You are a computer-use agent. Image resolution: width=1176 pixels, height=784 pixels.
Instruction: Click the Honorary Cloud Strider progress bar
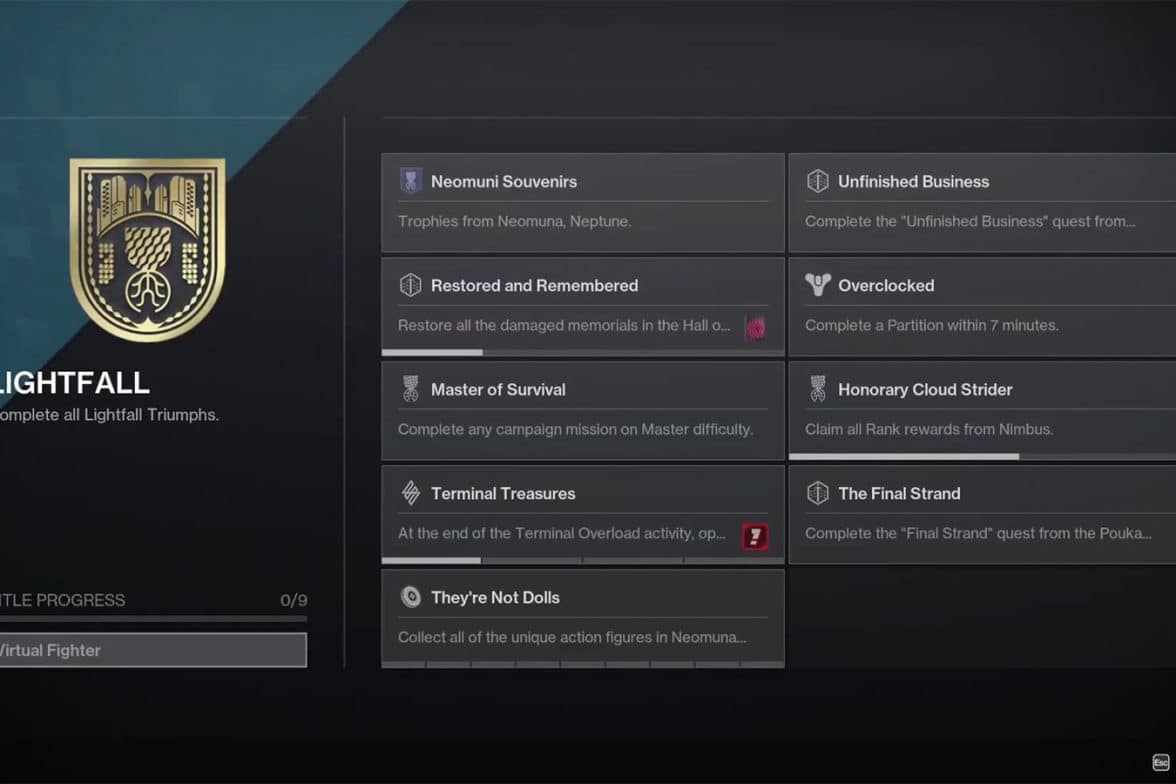point(982,456)
